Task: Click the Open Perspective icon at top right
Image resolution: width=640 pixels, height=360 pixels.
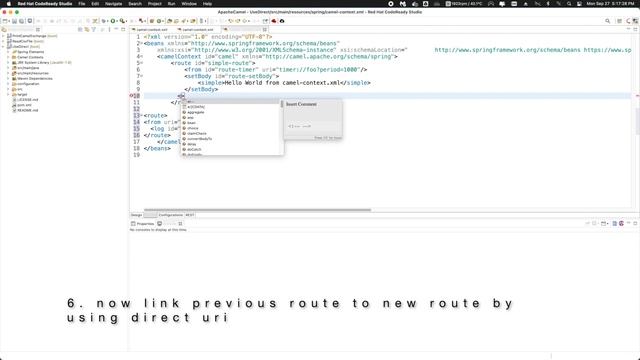Action: [619, 21]
